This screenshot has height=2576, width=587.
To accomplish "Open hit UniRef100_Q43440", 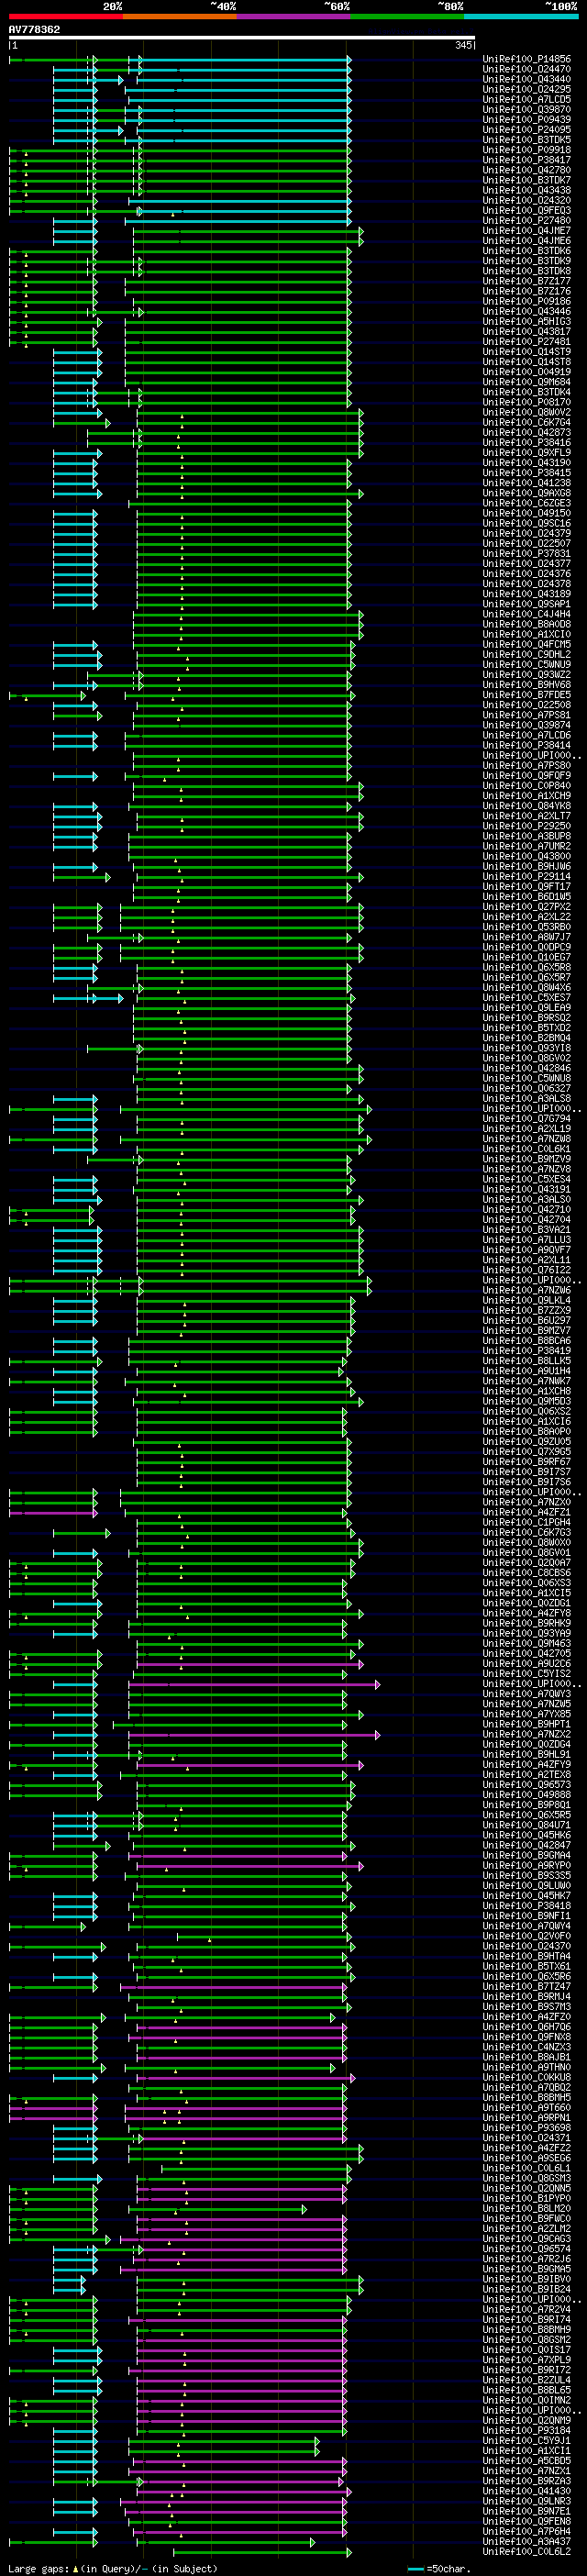I will (x=527, y=79).
